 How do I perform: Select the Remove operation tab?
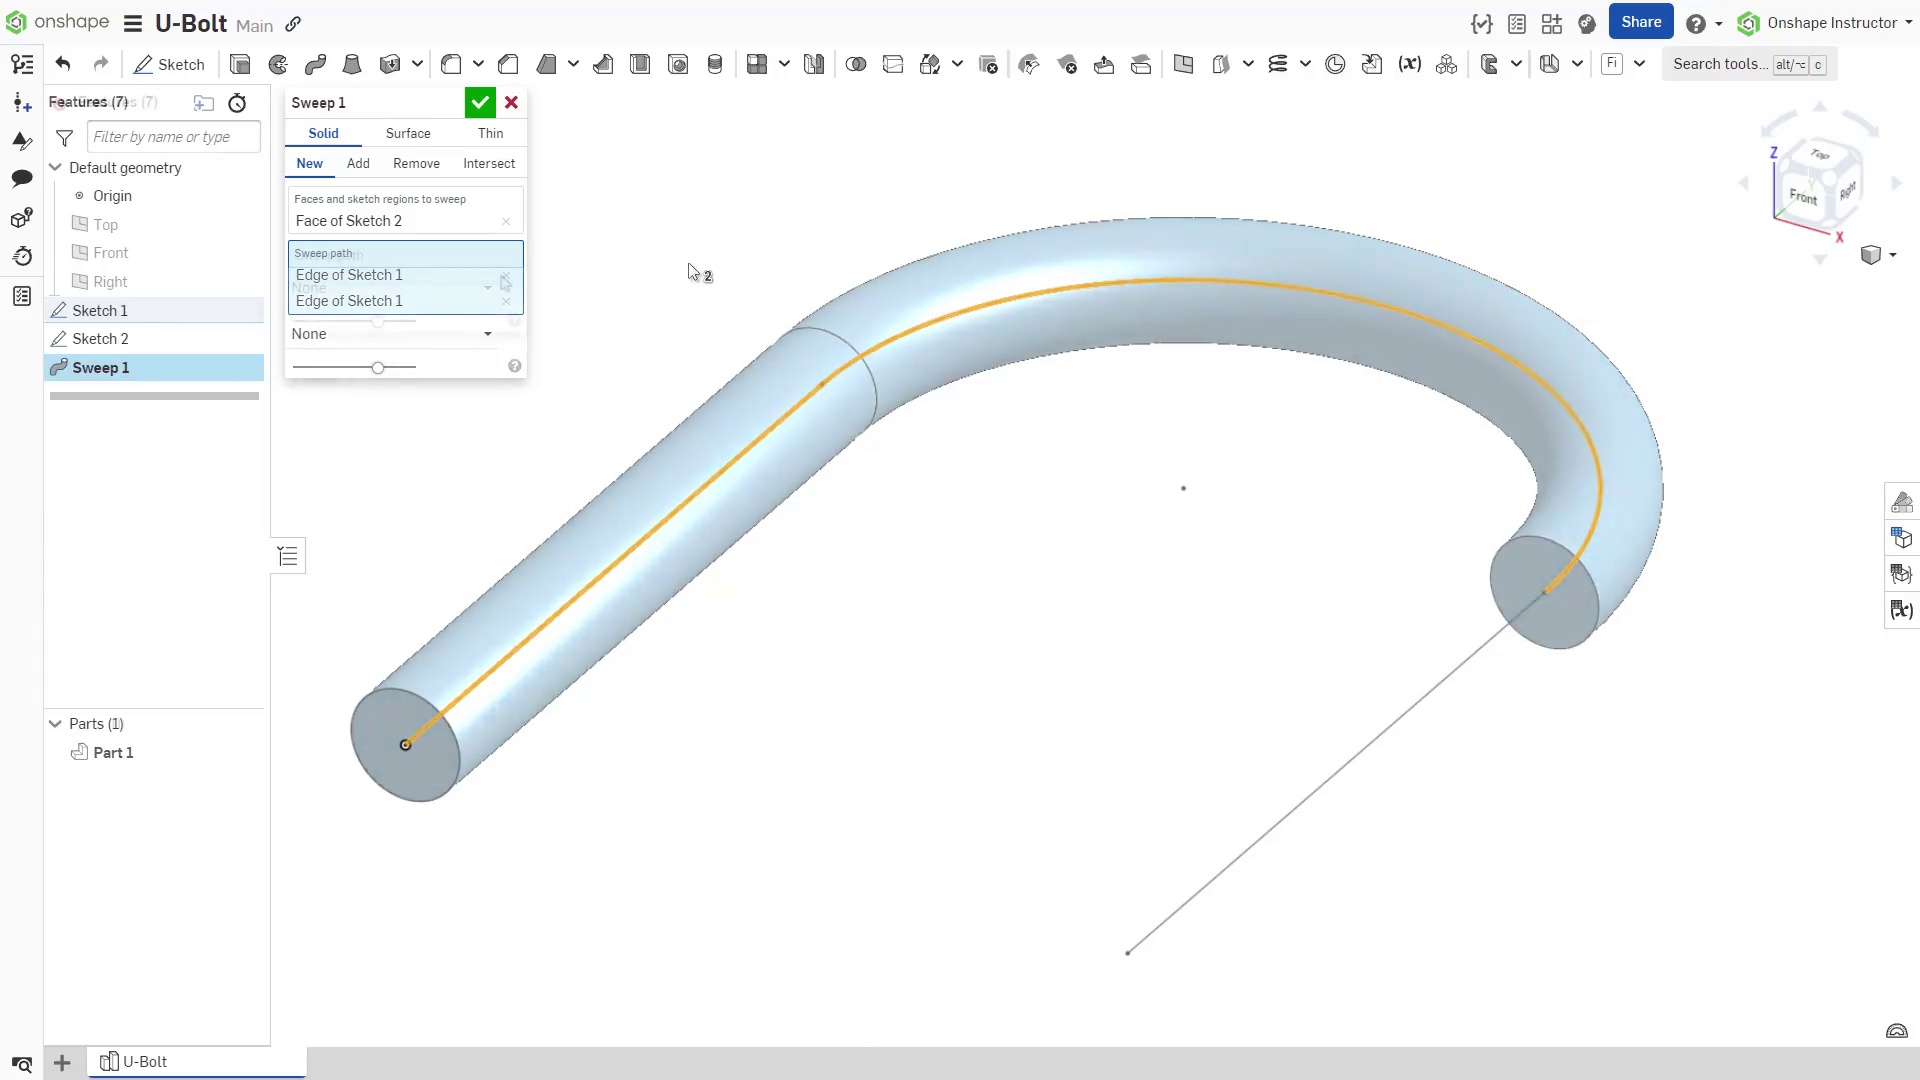click(416, 163)
